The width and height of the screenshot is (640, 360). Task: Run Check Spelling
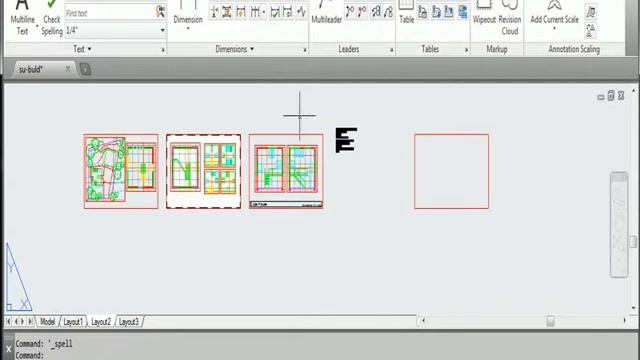(51, 18)
